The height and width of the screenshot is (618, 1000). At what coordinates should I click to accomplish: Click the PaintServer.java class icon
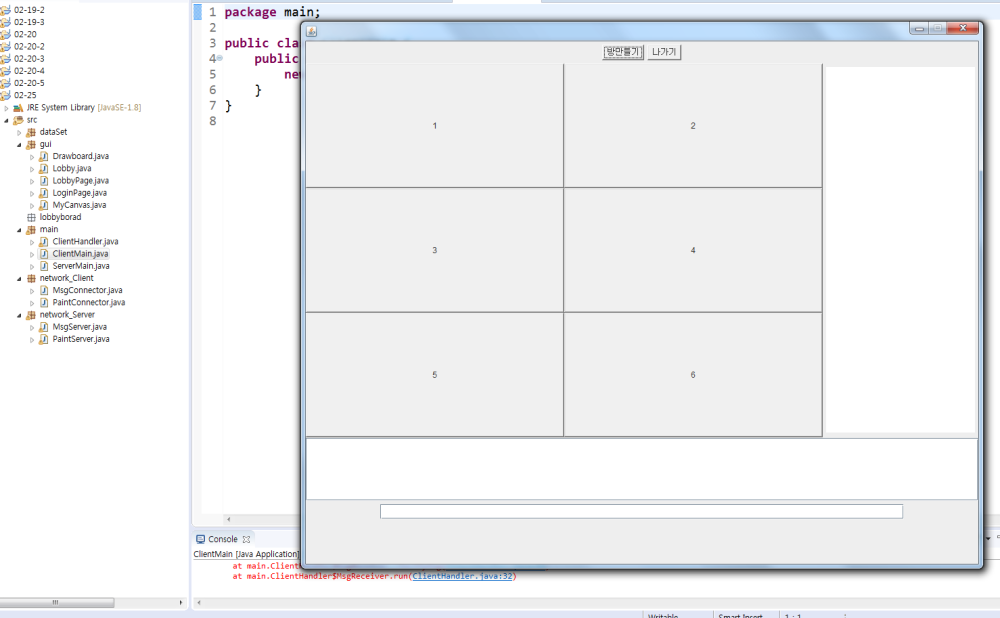(43, 338)
